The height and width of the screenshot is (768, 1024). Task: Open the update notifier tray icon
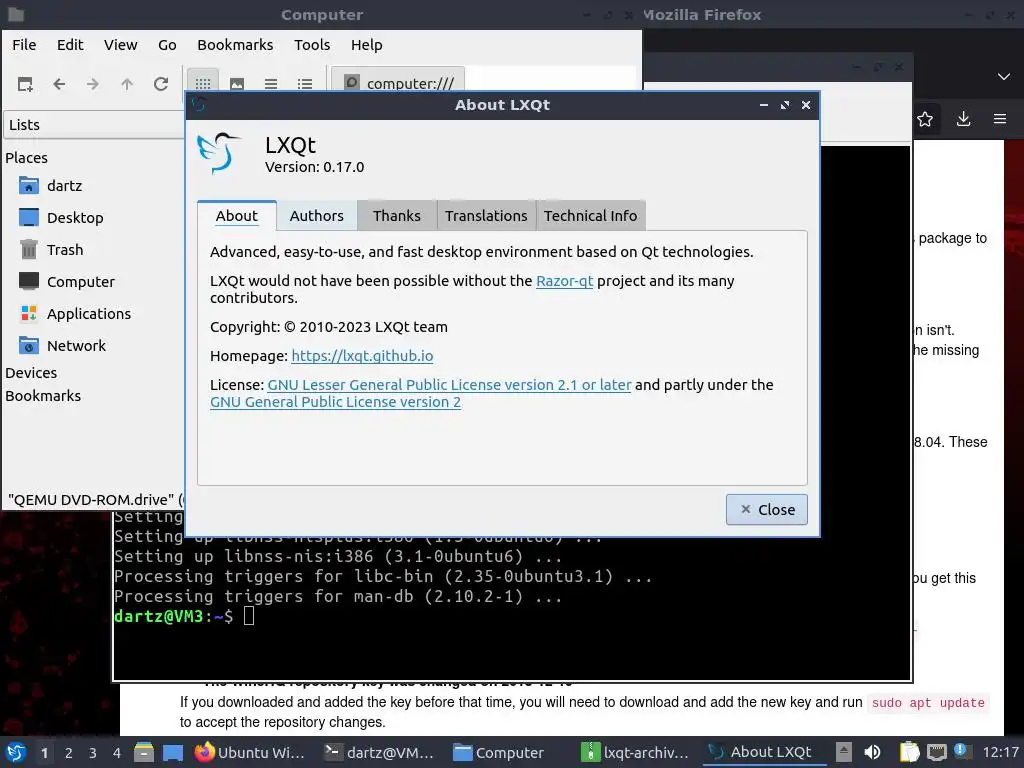961,752
